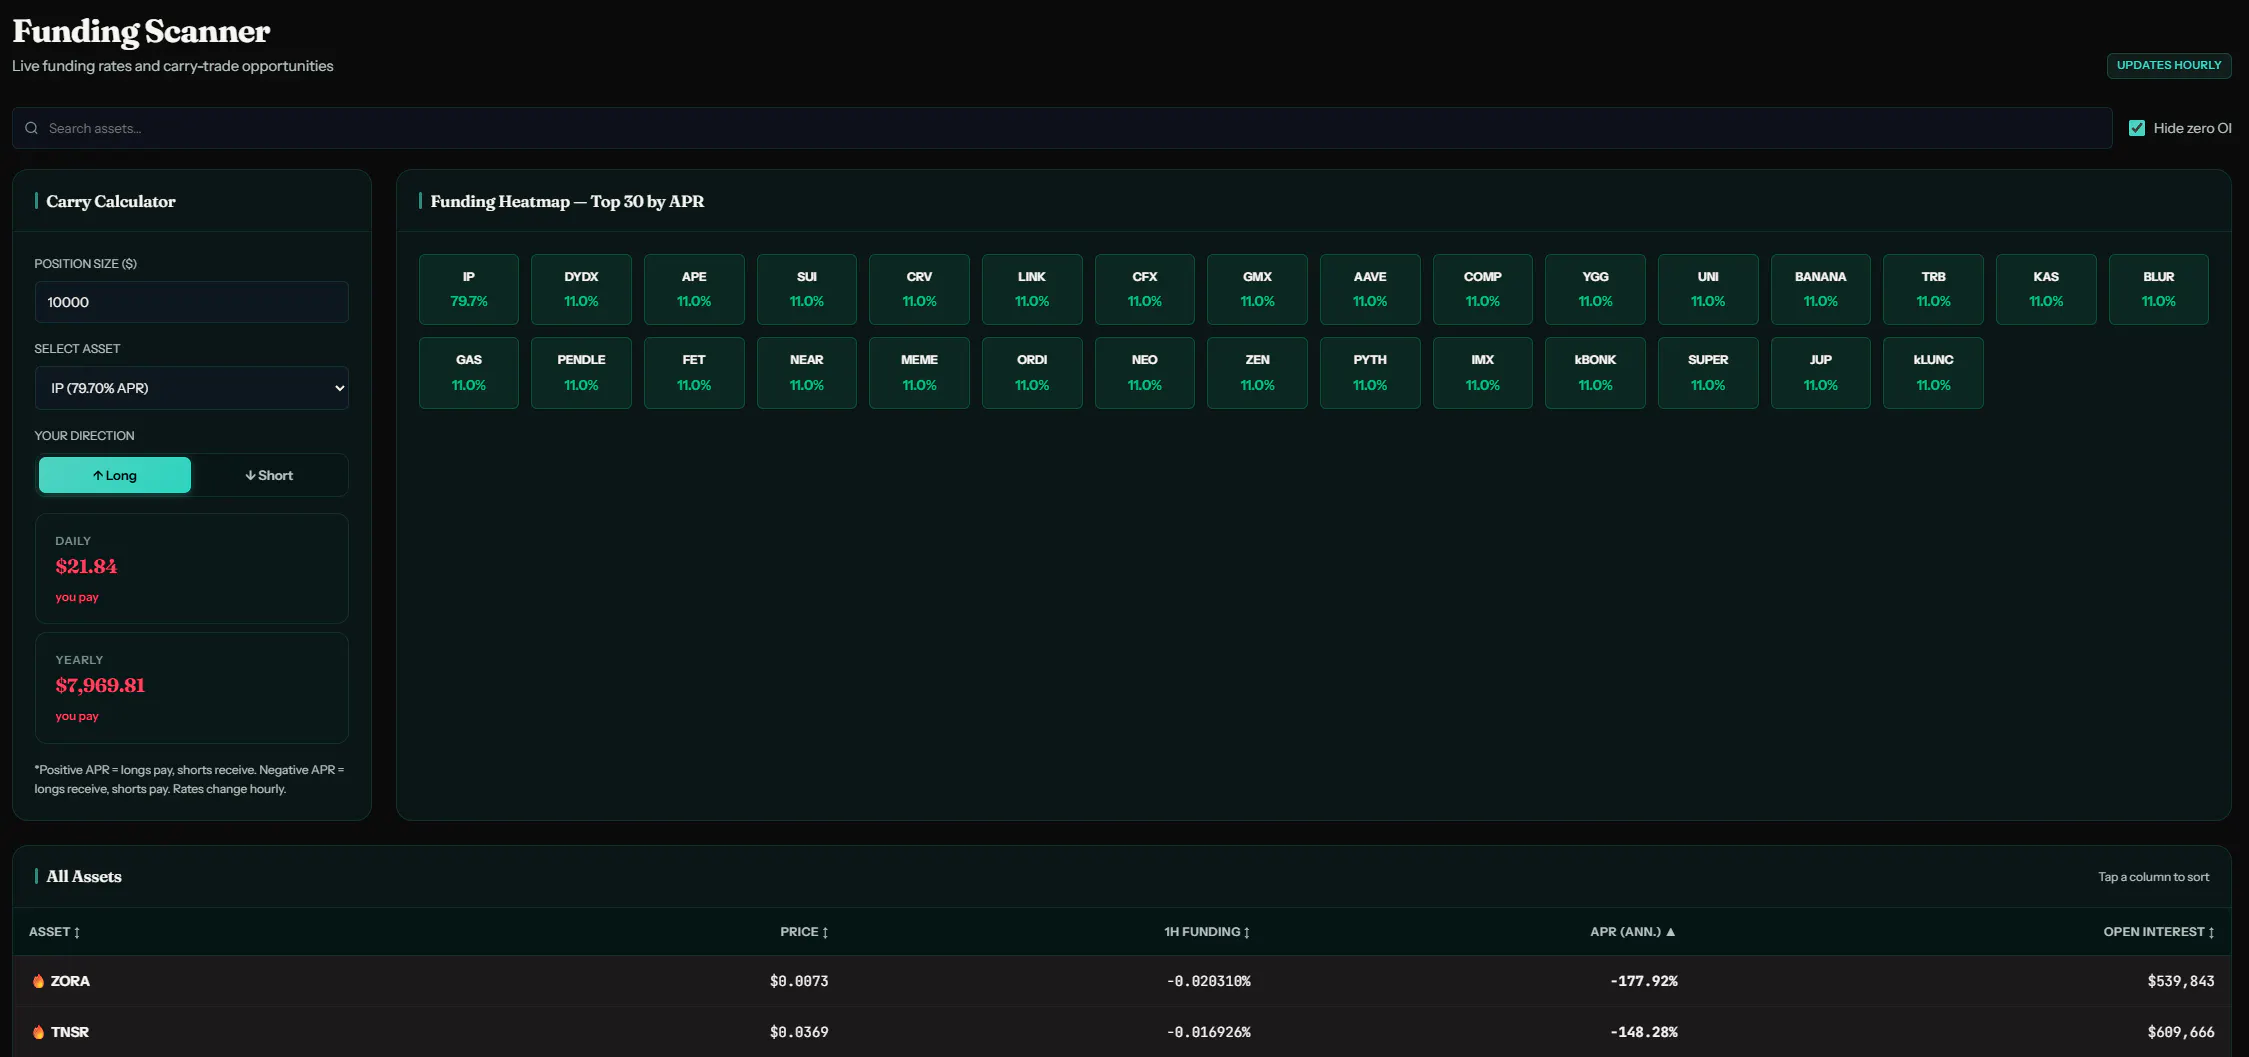Screen dimensions: 2249x1057
Task: Click the search magnifier icon
Action: click(x=31, y=128)
